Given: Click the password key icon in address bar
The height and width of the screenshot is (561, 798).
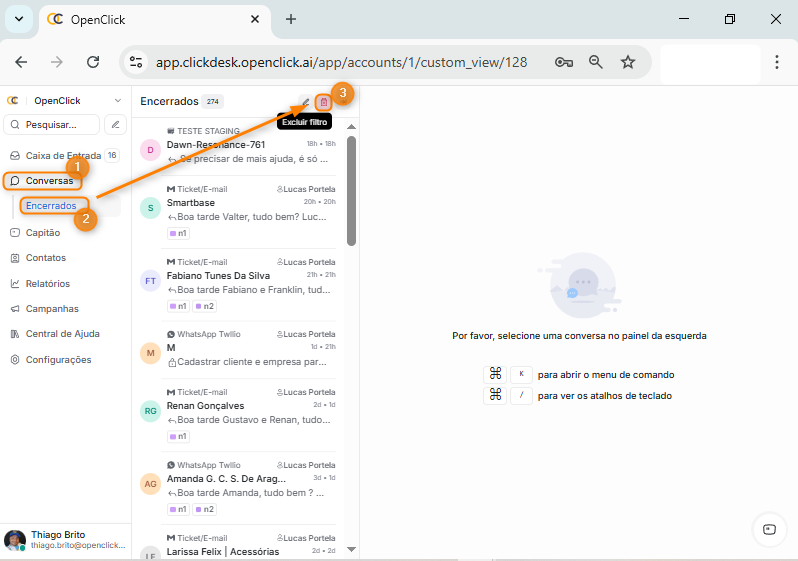Looking at the screenshot, I should [564, 62].
